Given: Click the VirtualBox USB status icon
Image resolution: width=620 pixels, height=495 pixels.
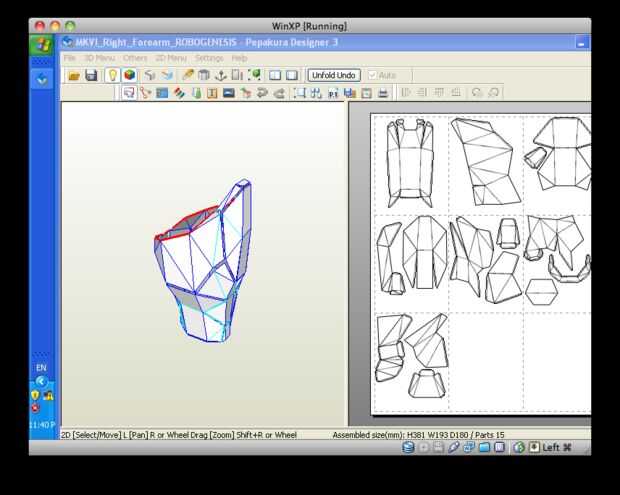Looking at the screenshot, I should click(453, 447).
